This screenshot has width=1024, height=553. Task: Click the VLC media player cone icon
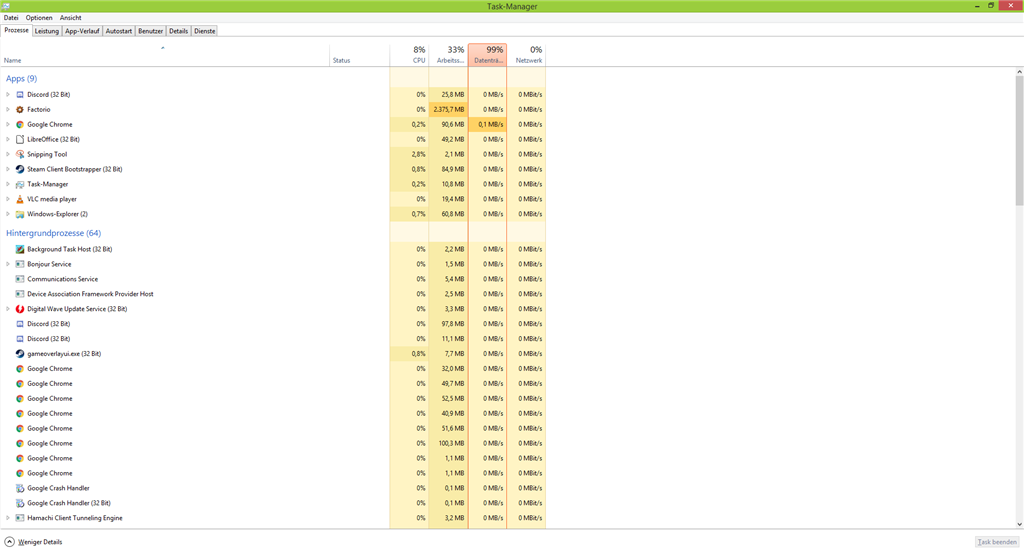(x=20, y=199)
